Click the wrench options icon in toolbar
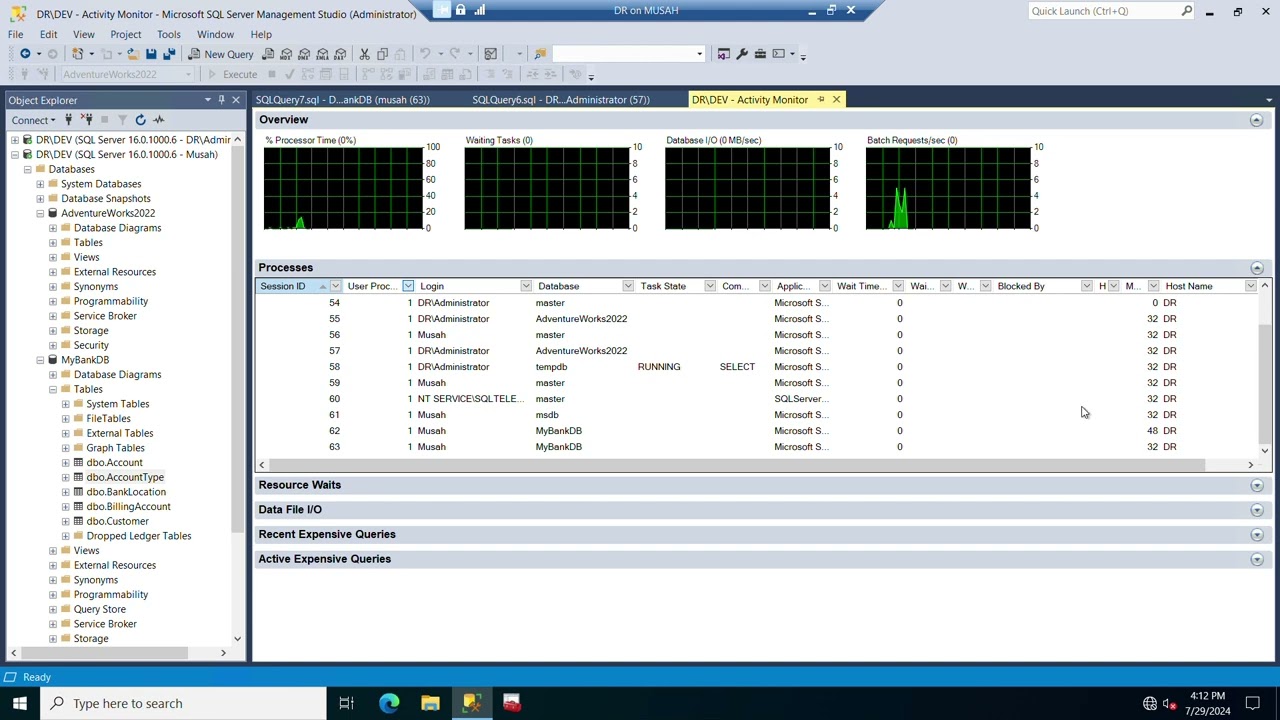 [x=742, y=54]
